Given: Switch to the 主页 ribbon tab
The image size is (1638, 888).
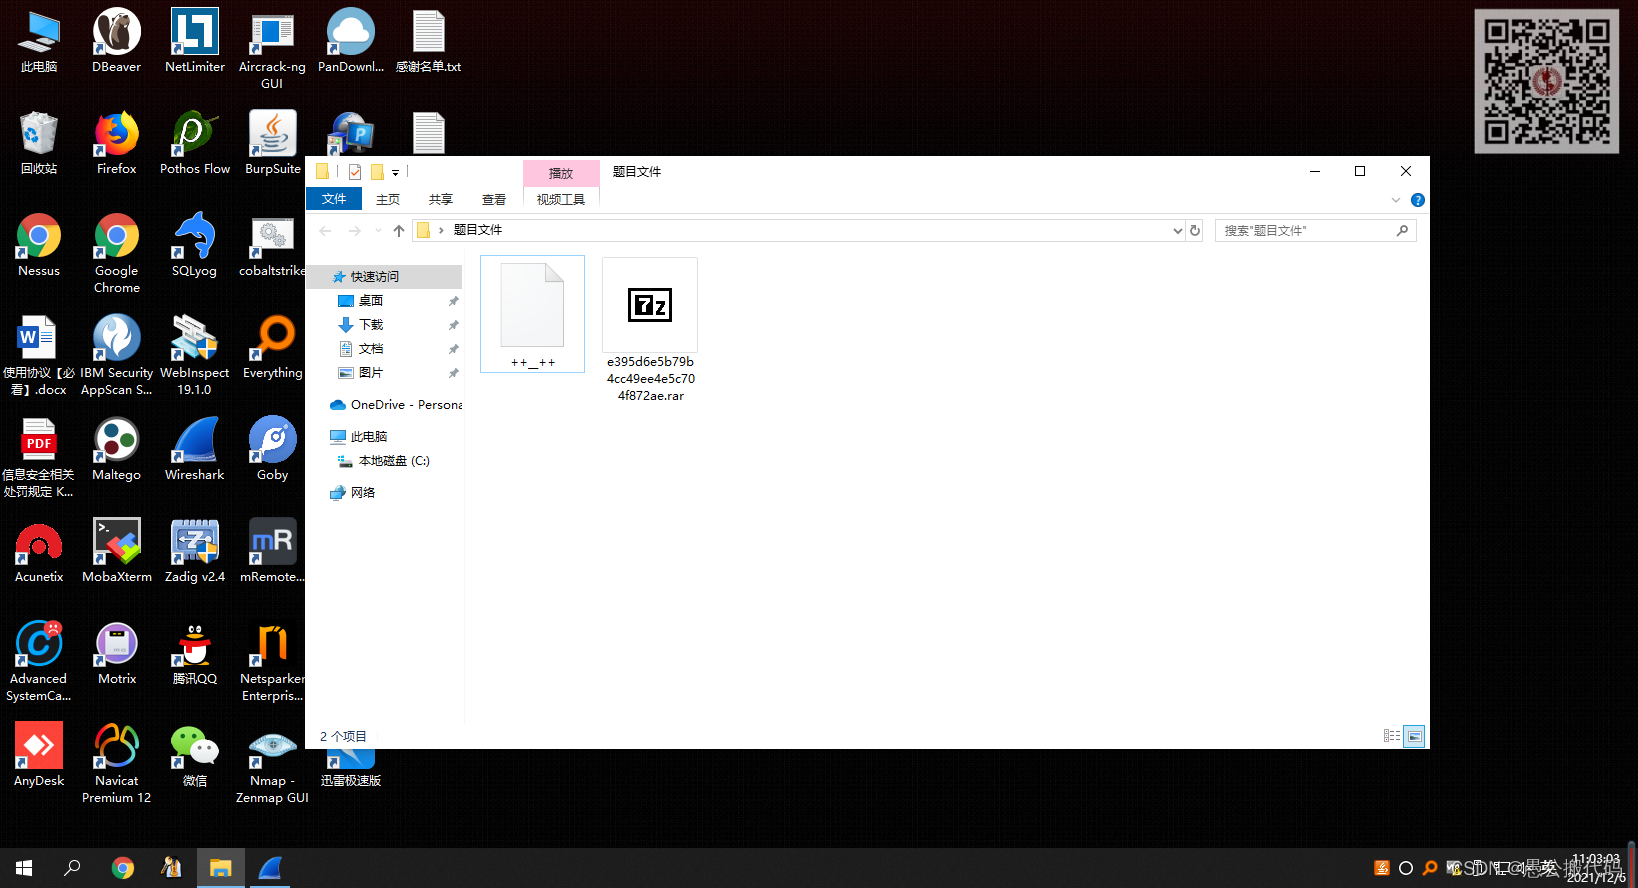Looking at the screenshot, I should coord(388,199).
